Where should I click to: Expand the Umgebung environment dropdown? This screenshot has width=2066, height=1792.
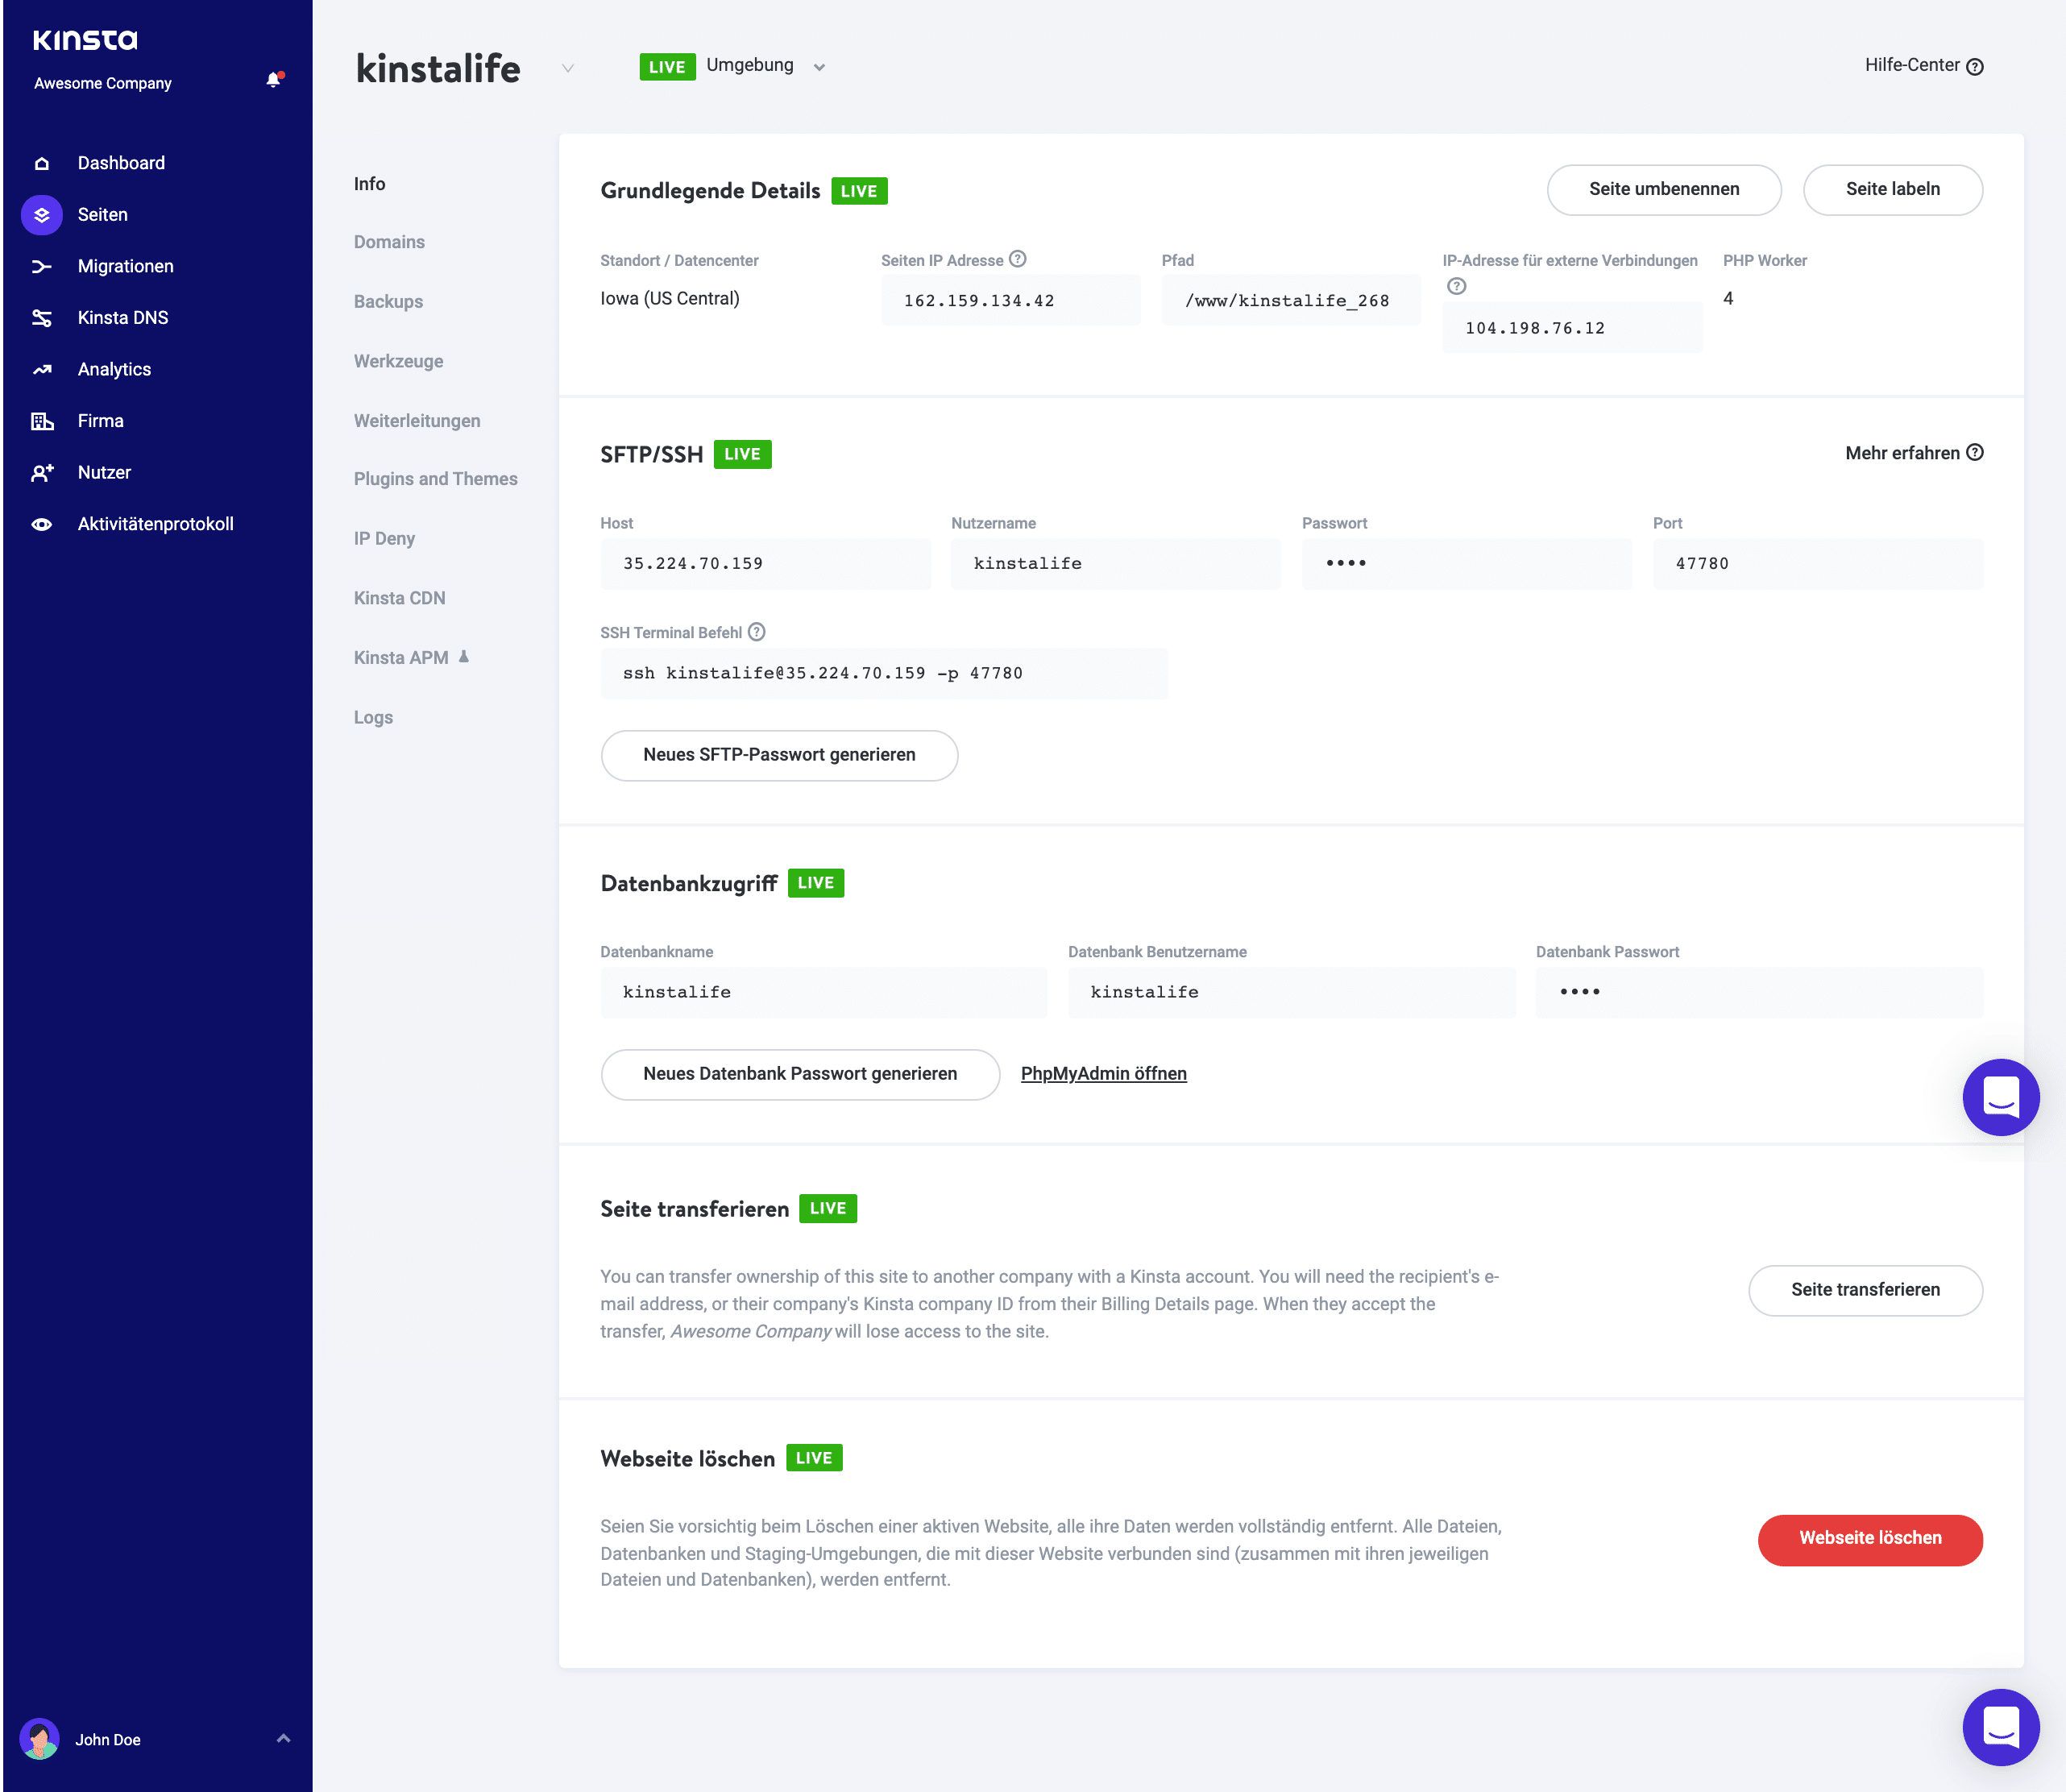tap(820, 65)
